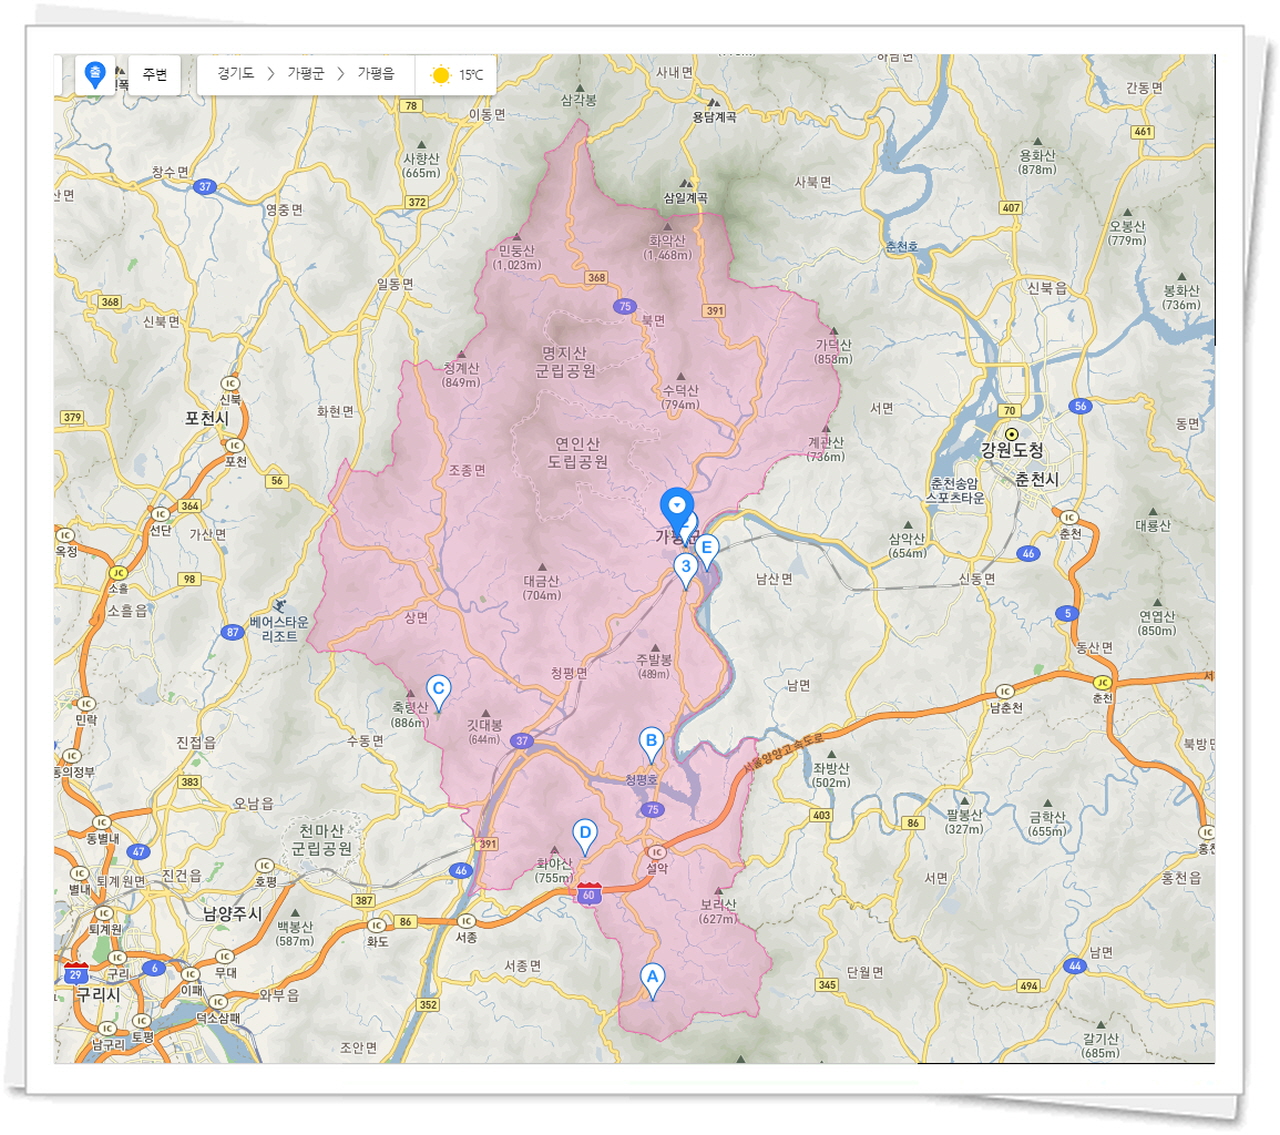
Task: Click the 용화산 (878m) label
Action: point(1037,162)
